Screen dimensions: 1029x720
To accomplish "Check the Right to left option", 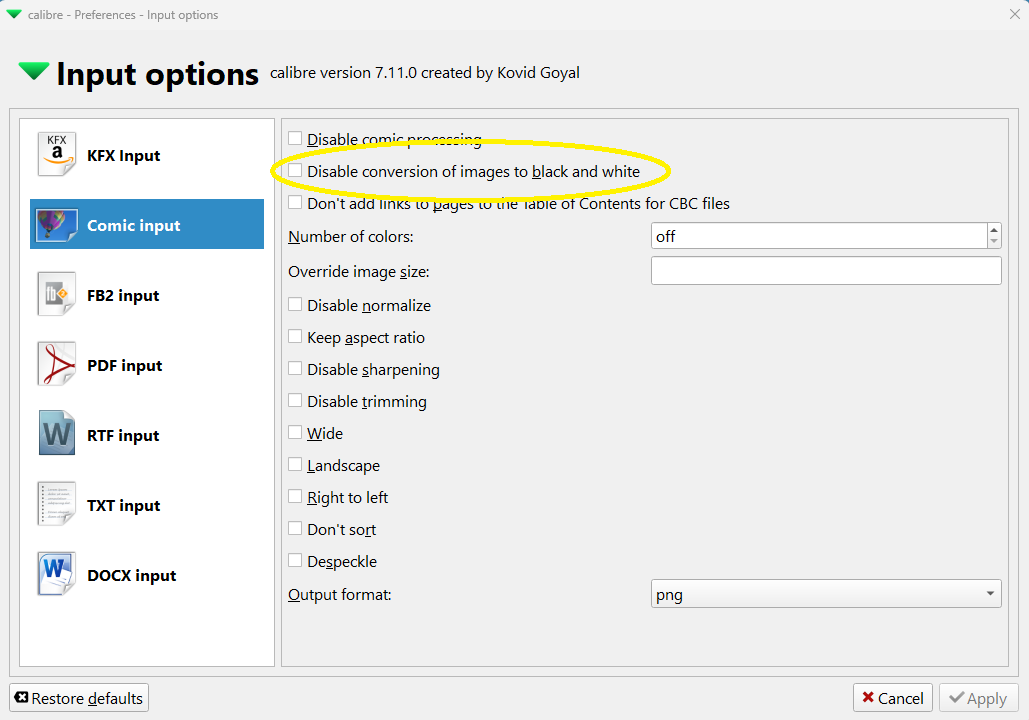I will click(295, 497).
